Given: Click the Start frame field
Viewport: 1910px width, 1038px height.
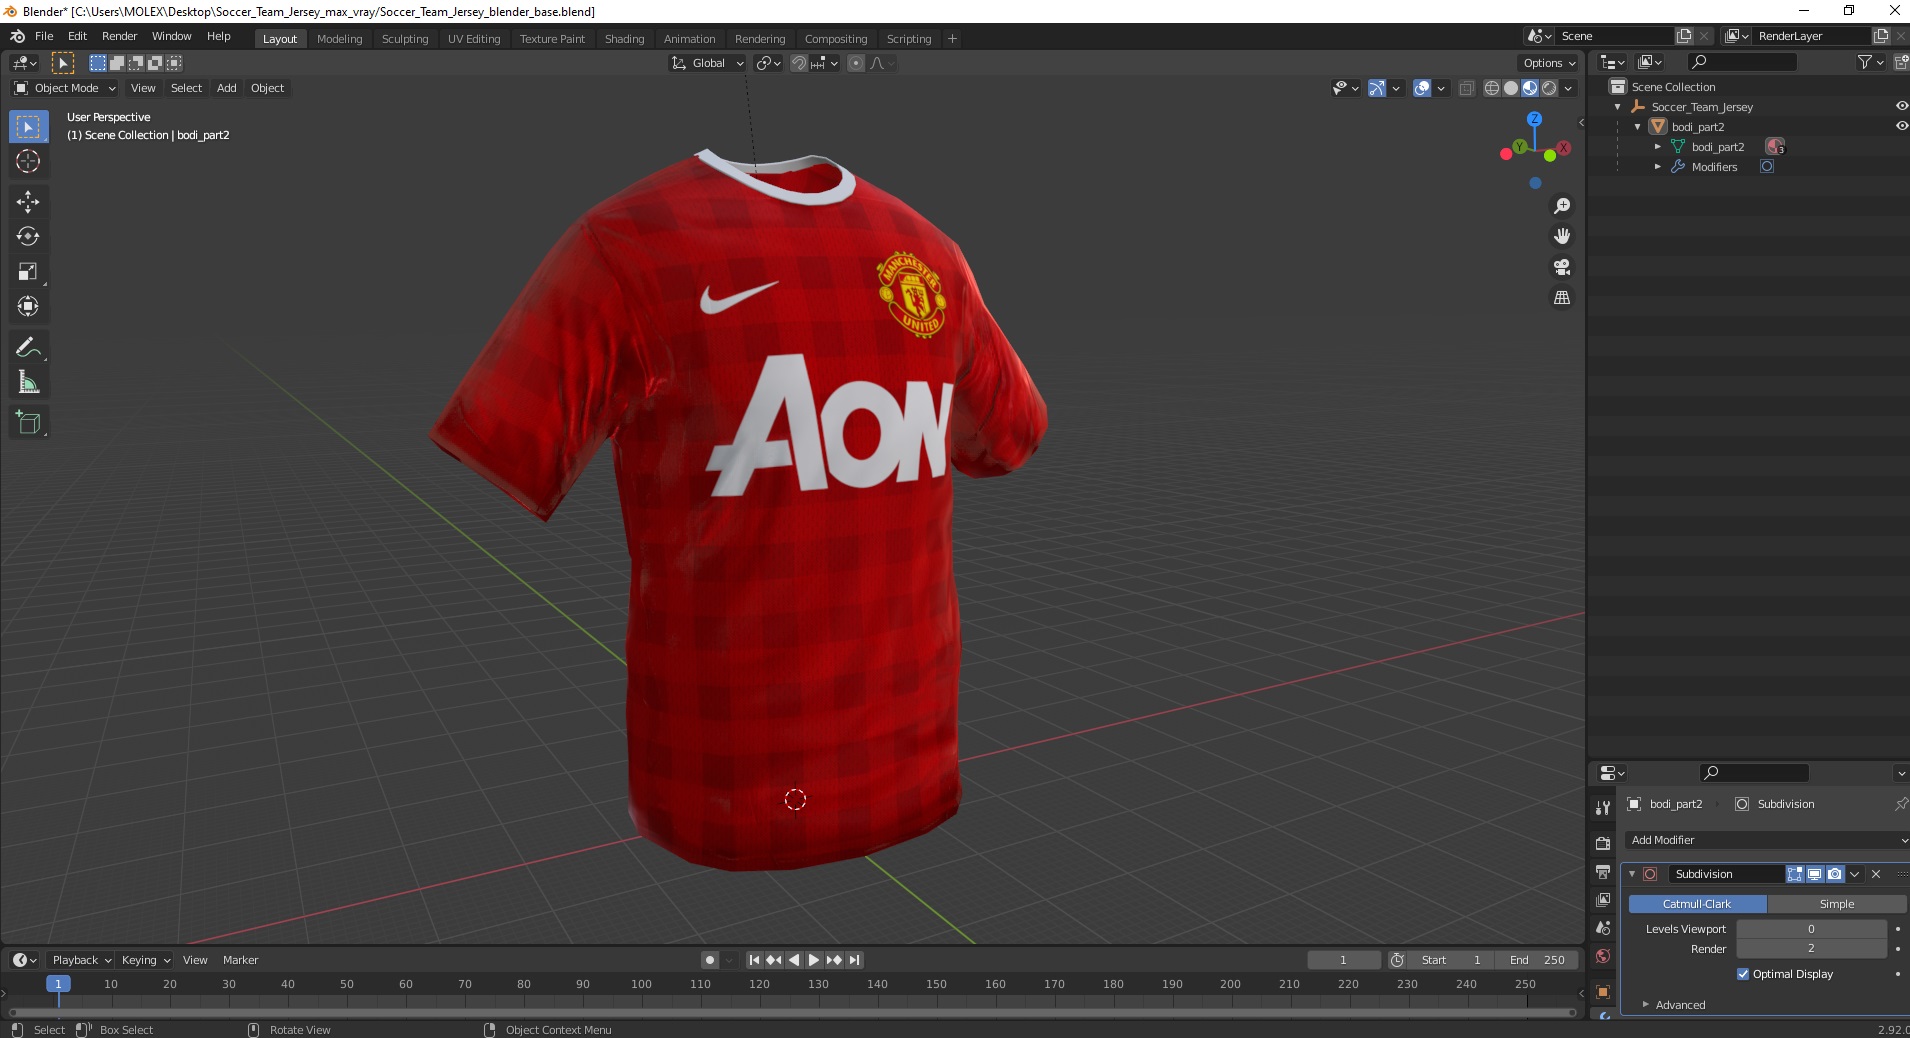Looking at the screenshot, I should tap(1451, 960).
